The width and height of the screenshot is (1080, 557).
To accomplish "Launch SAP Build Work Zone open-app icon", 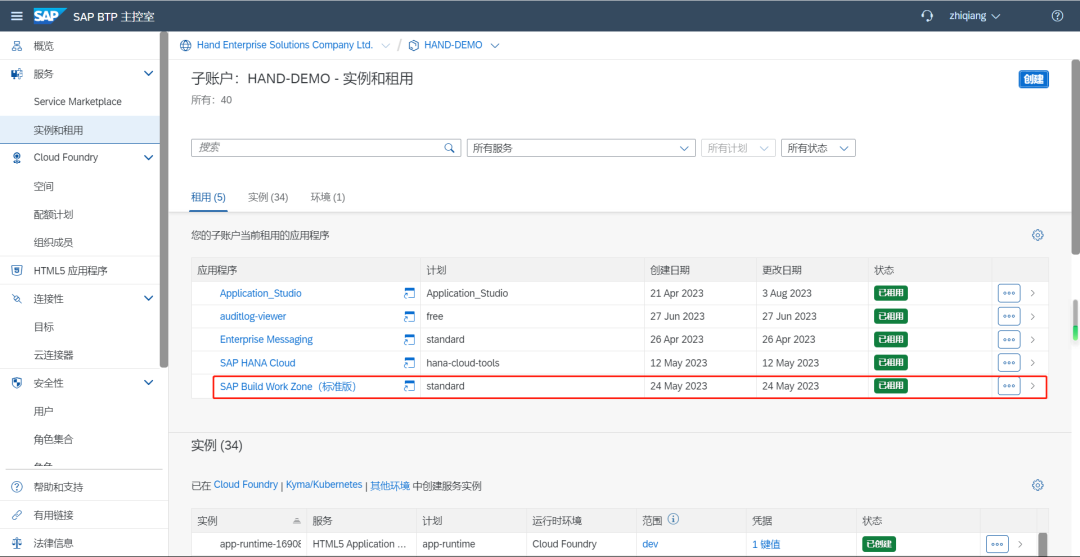I will (409, 386).
